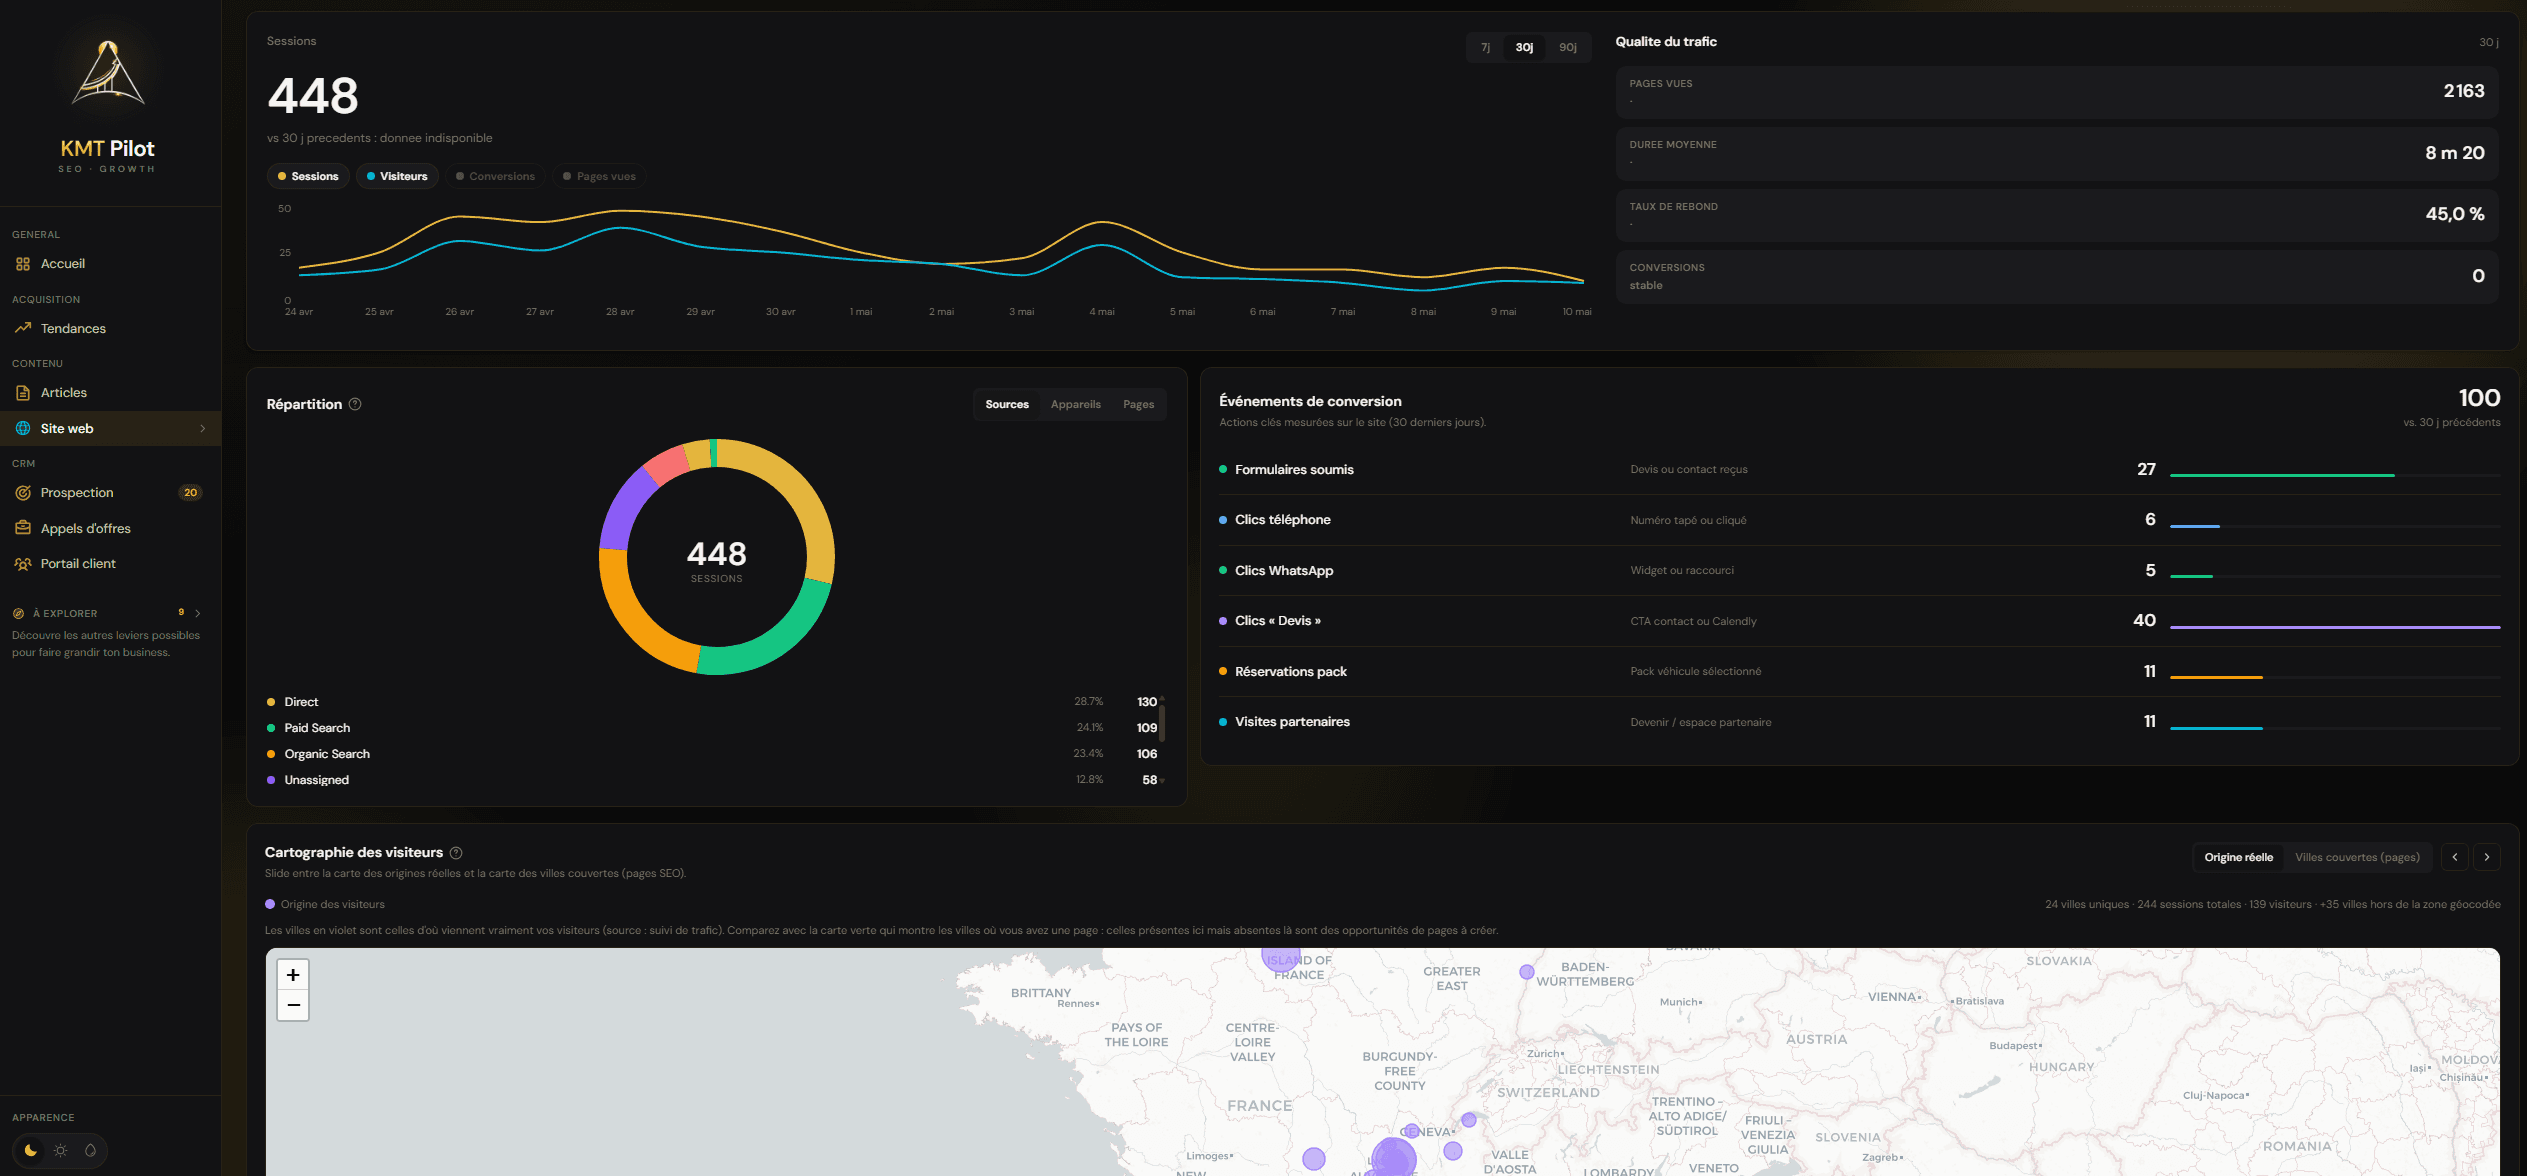Click help icon beside Cartographie des visiteurs
The image size is (2527, 1176).
456,853
